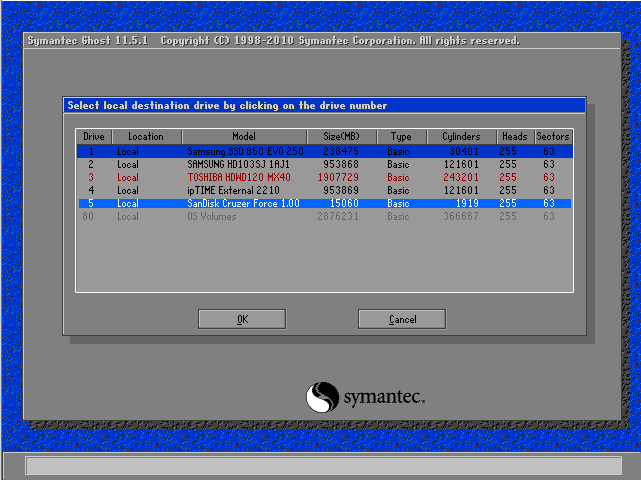Click cylinders value 30401
Screen dimensions: 641x480
point(464,151)
